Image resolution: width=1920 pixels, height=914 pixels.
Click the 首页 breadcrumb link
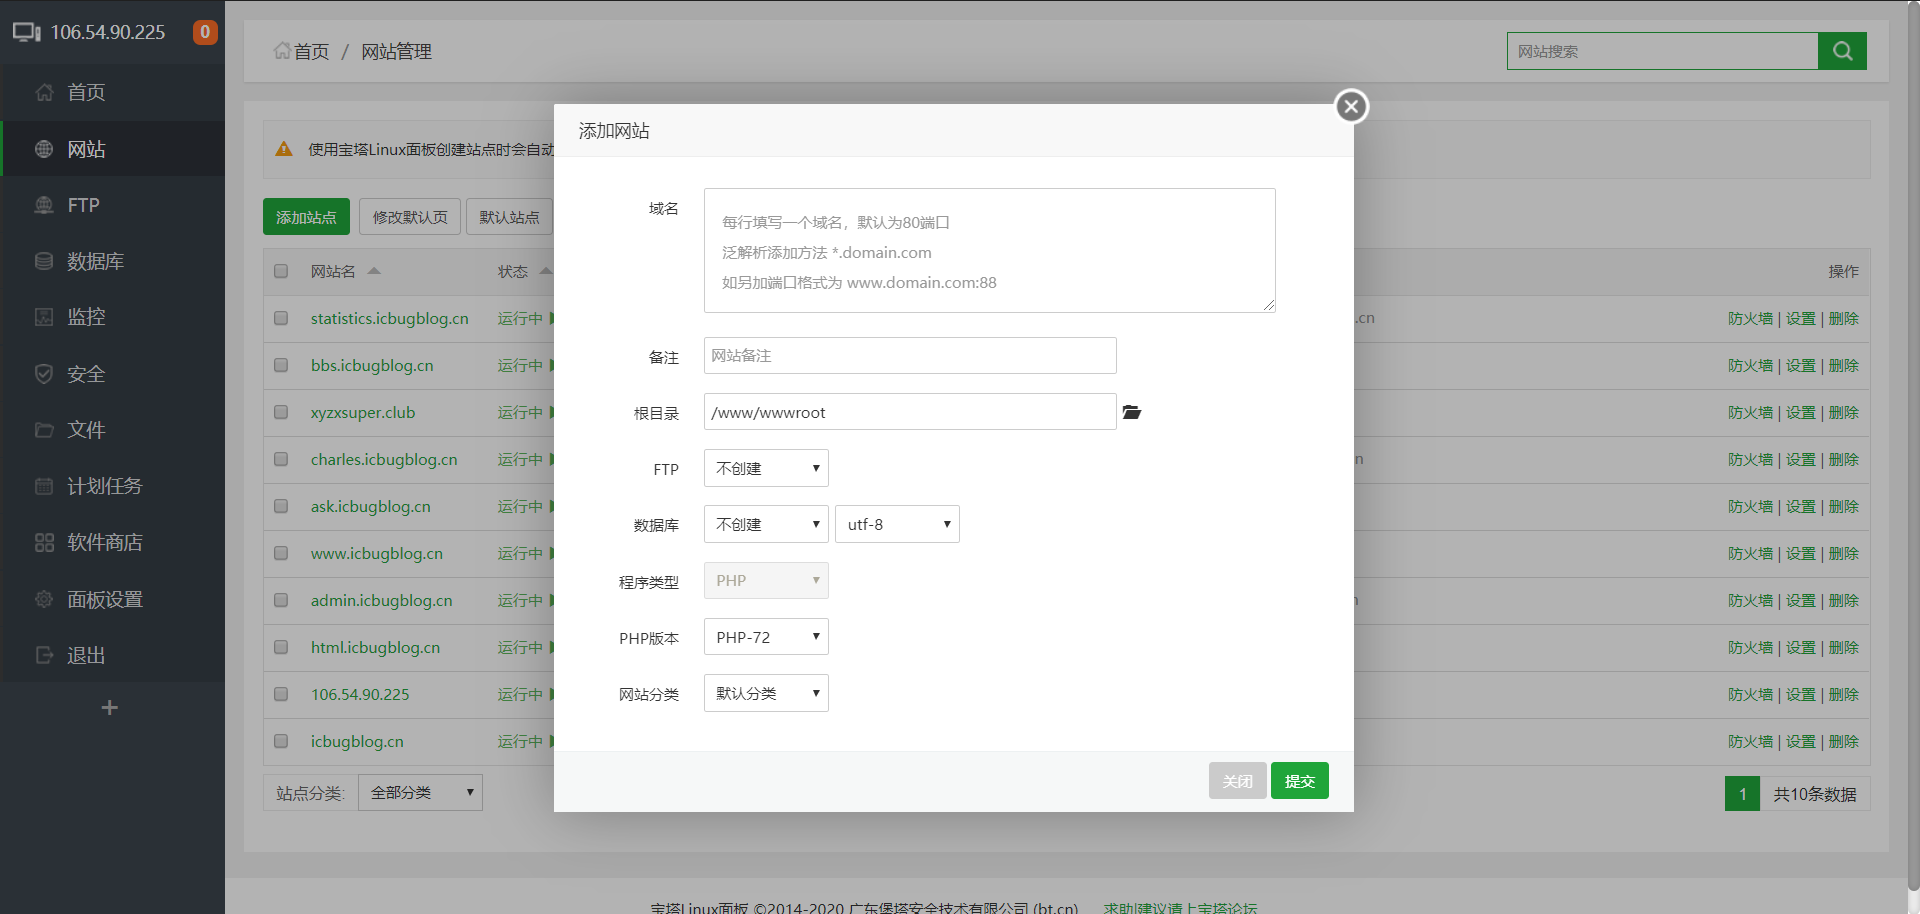[311, 51]
